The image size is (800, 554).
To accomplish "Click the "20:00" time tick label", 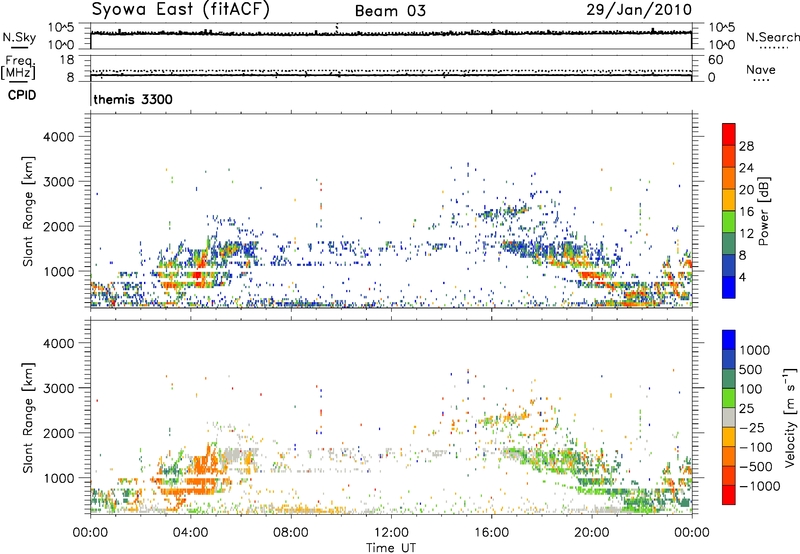I will (591, 533).
